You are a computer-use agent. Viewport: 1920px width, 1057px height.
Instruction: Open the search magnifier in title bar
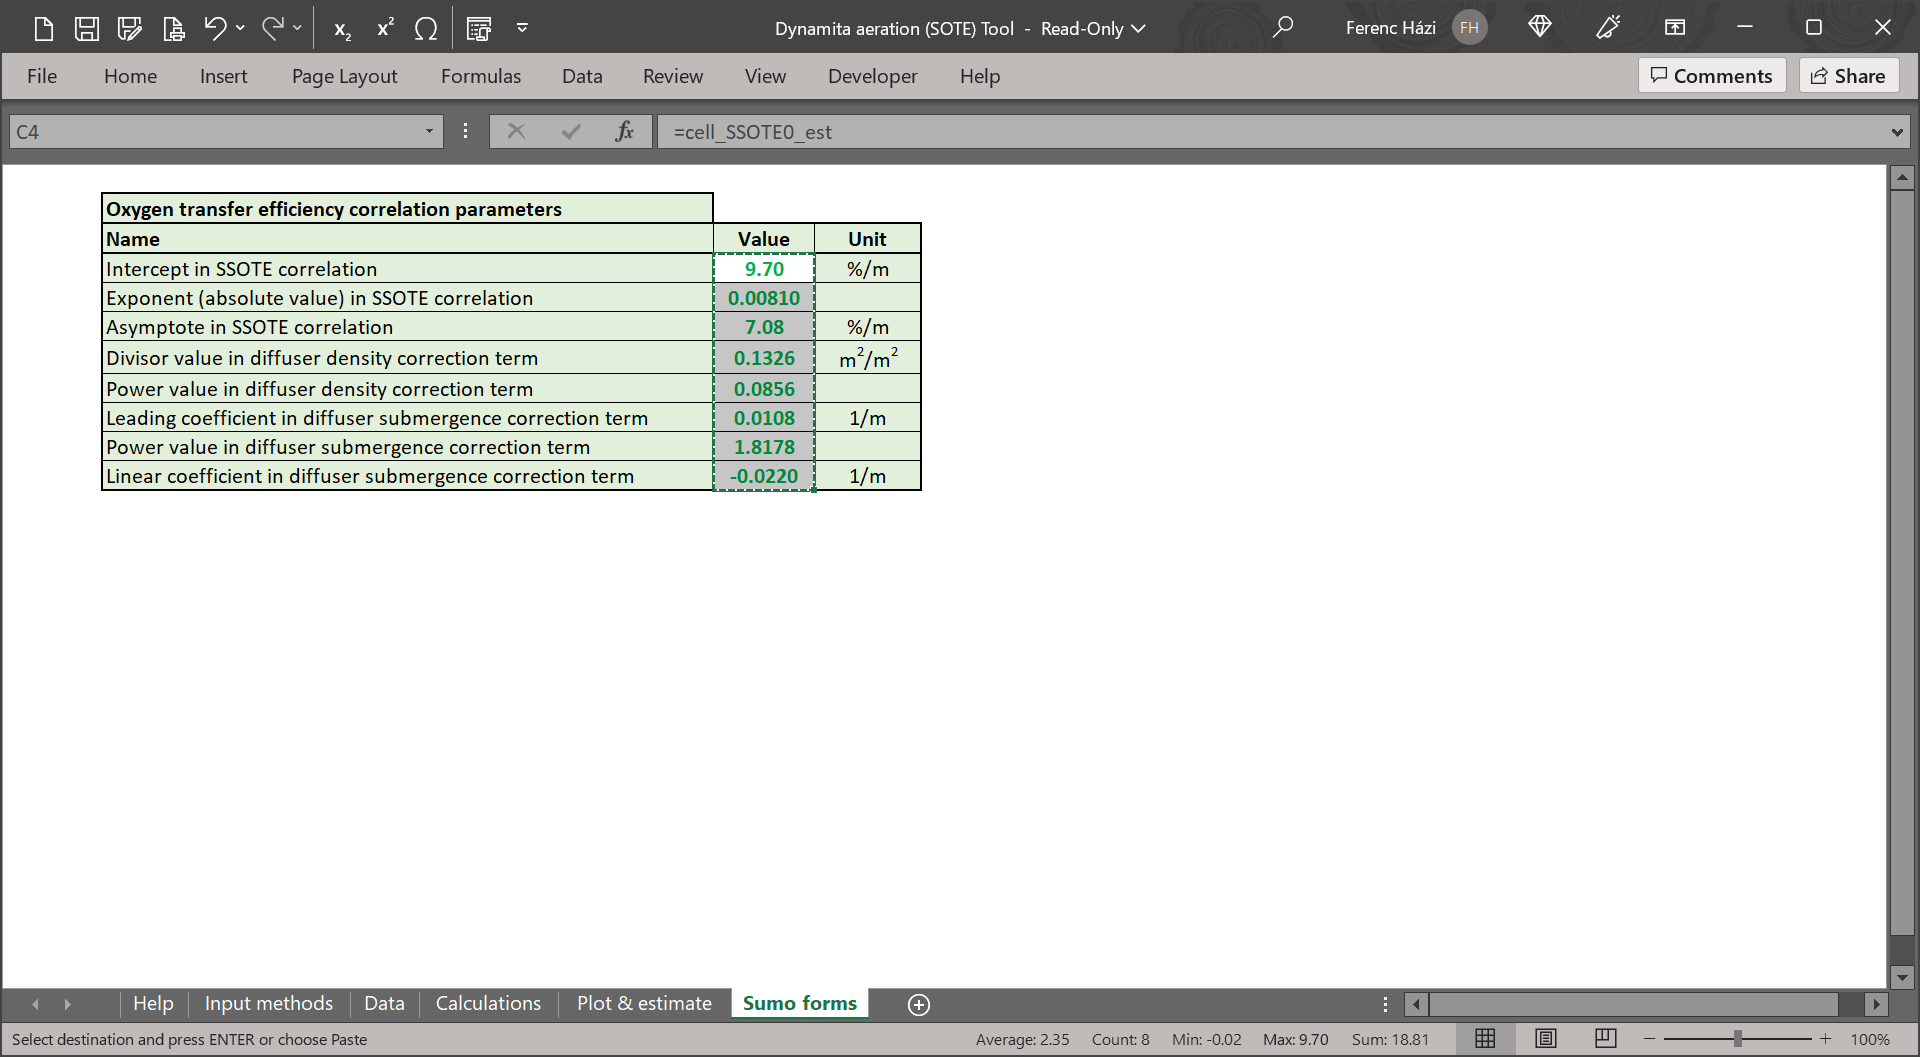click(1282, 28)
